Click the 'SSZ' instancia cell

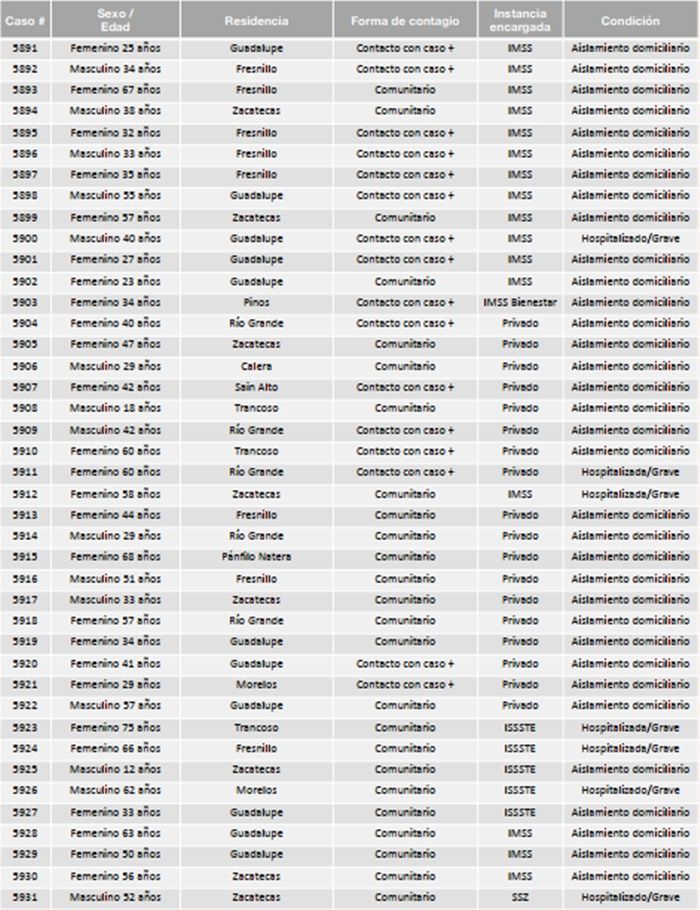tap(520, 897)
